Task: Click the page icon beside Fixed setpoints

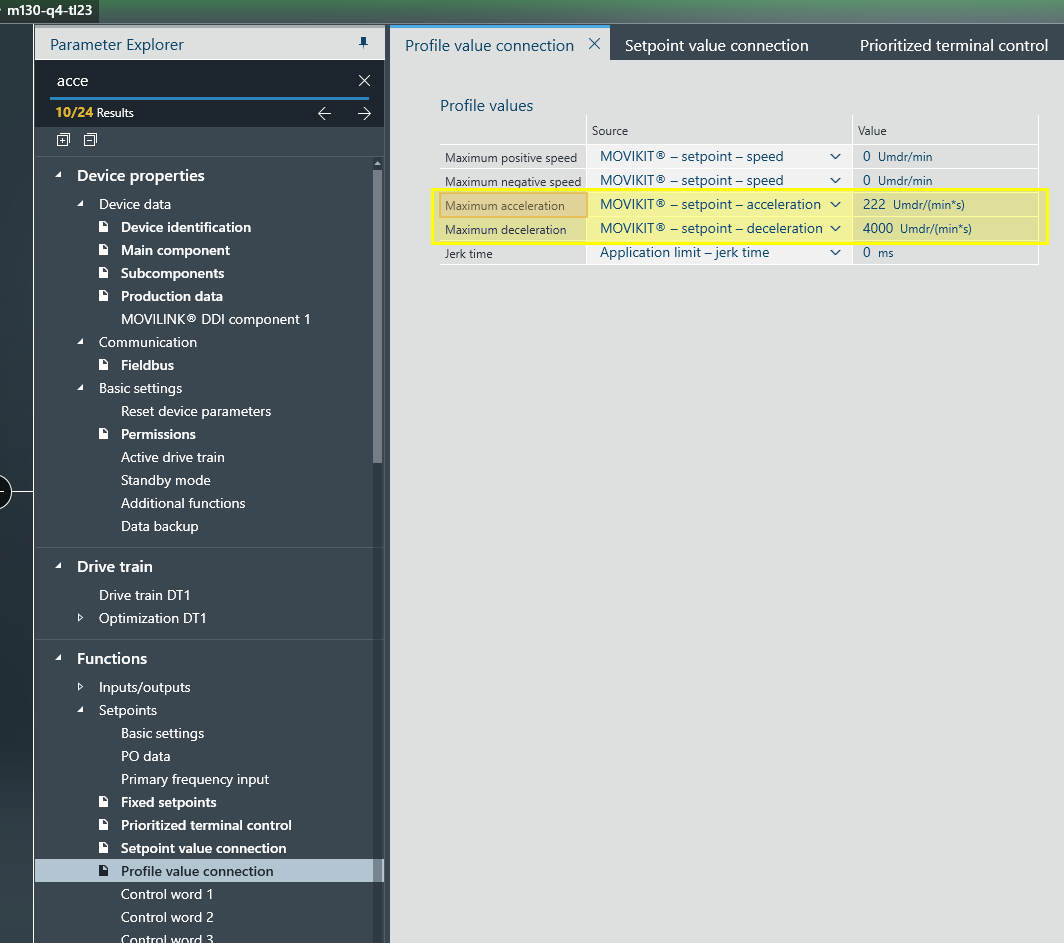Action: [104, 802]
